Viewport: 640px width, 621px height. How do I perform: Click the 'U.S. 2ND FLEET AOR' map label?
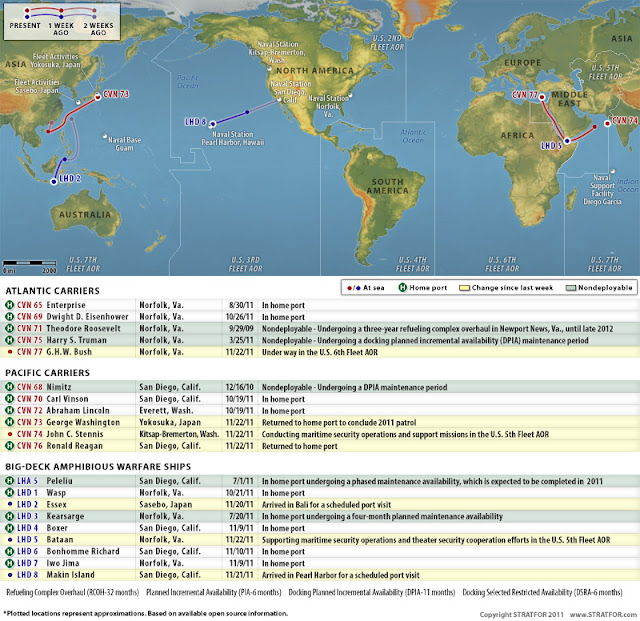[387, 42]
